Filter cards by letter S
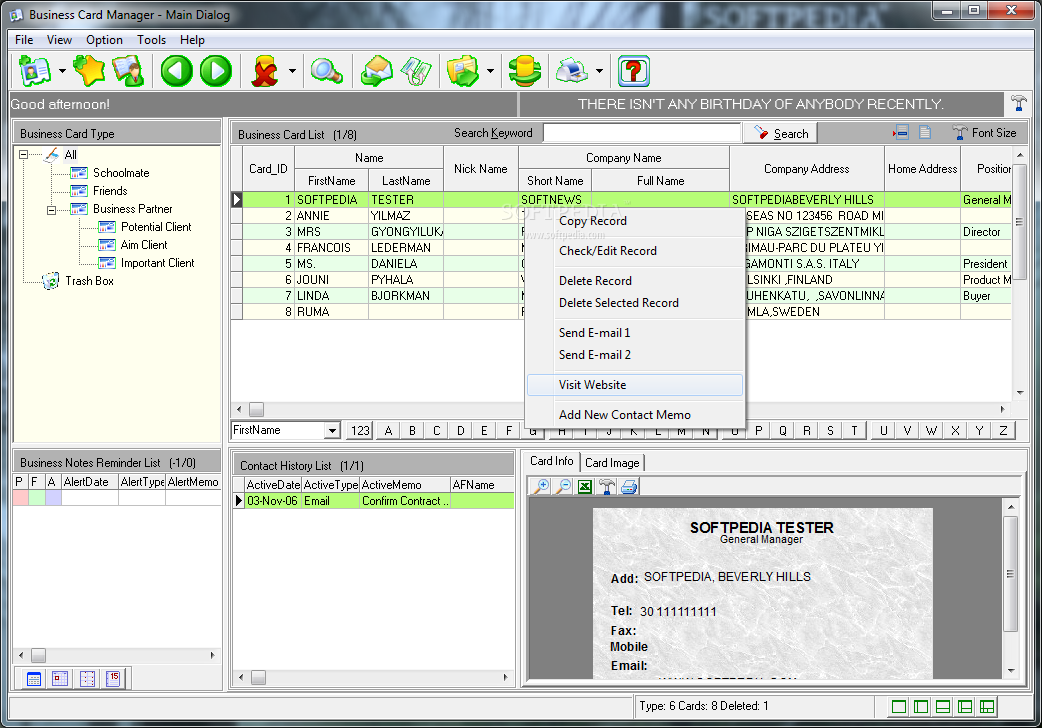The height and width of the screenshot is (728, 1042). click(830, 431)
